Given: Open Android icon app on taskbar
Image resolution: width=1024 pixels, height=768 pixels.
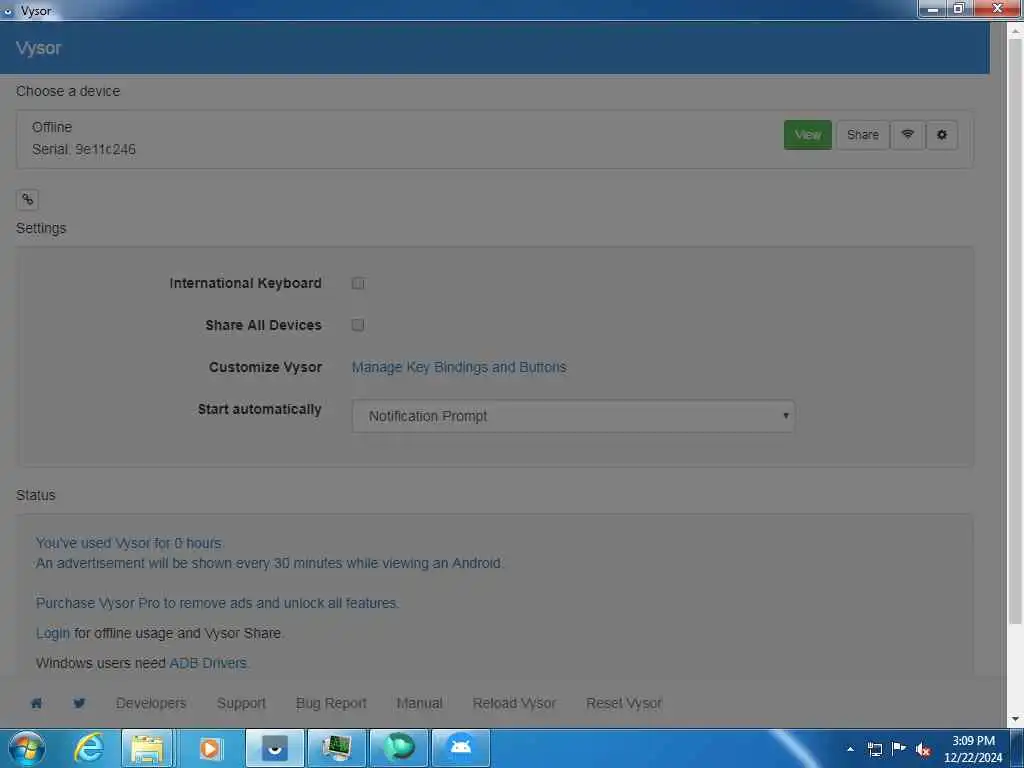Looking at the screenshot, I should (460, 748).
